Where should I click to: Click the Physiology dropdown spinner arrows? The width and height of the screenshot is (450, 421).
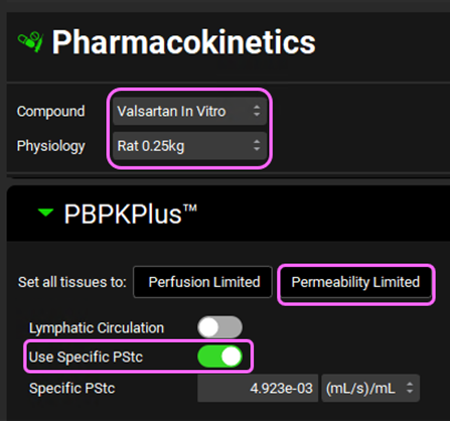[257, 146]
